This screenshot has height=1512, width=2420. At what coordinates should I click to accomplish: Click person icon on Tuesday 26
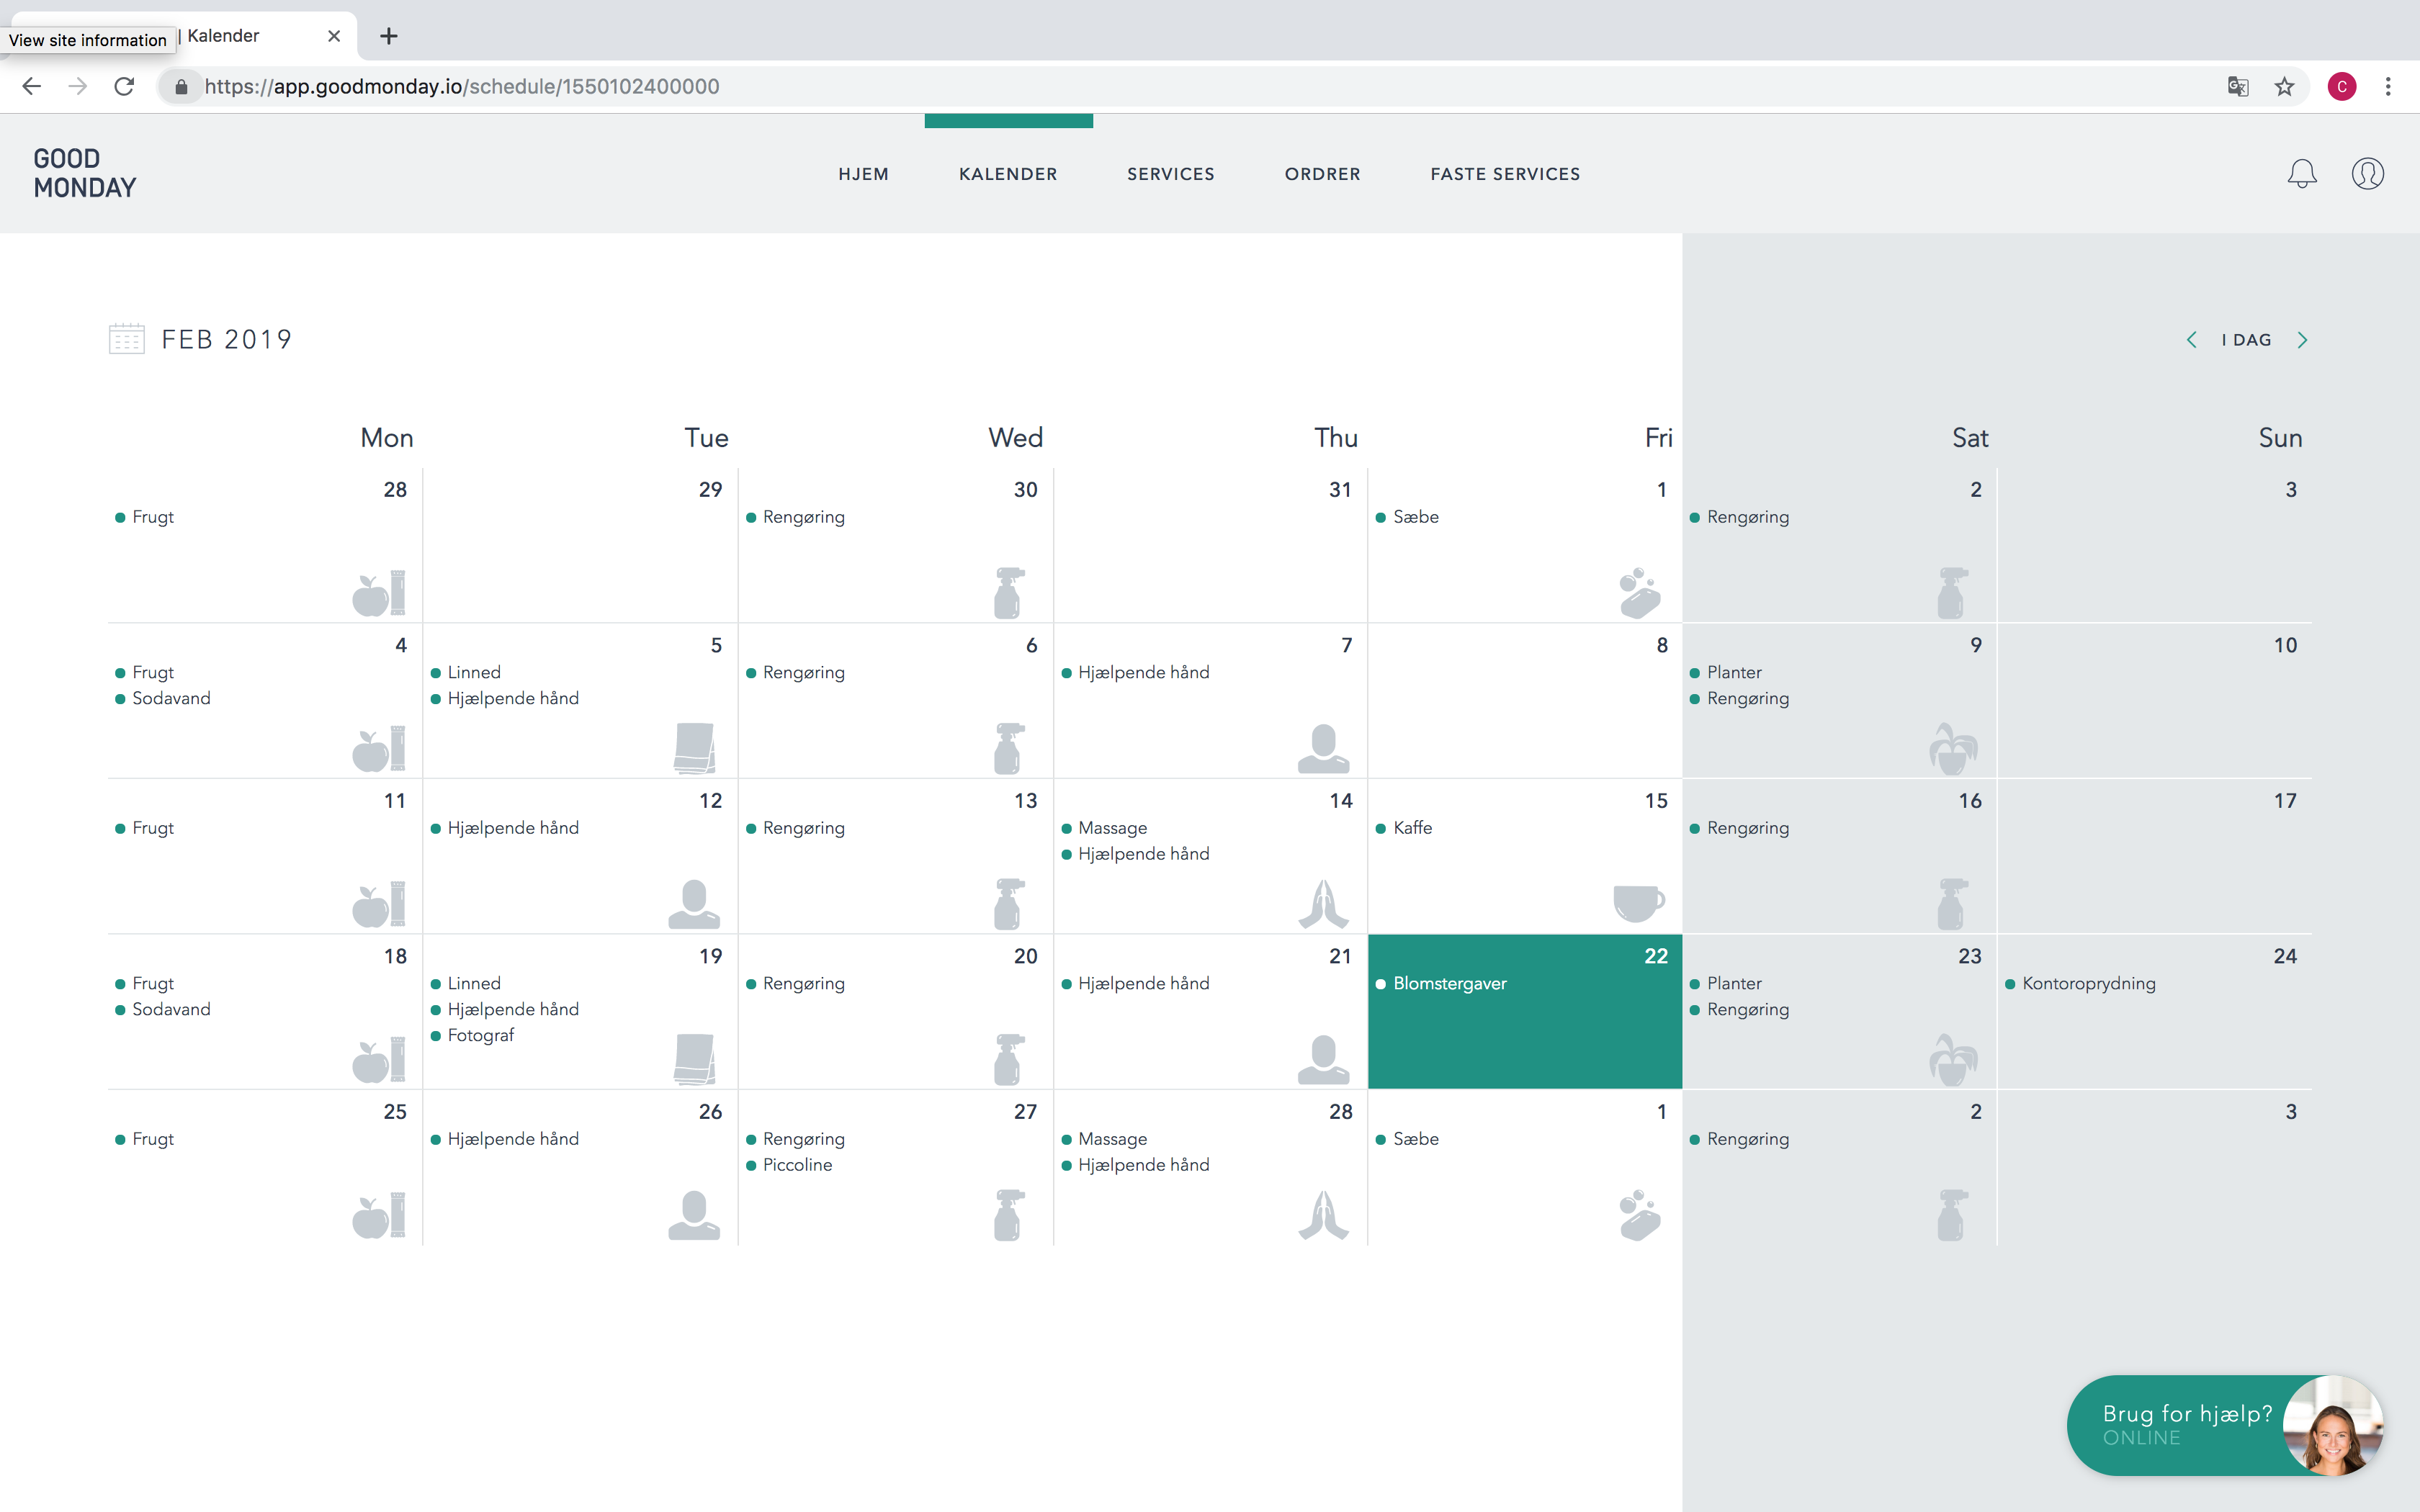click(x=694, y=1215)
